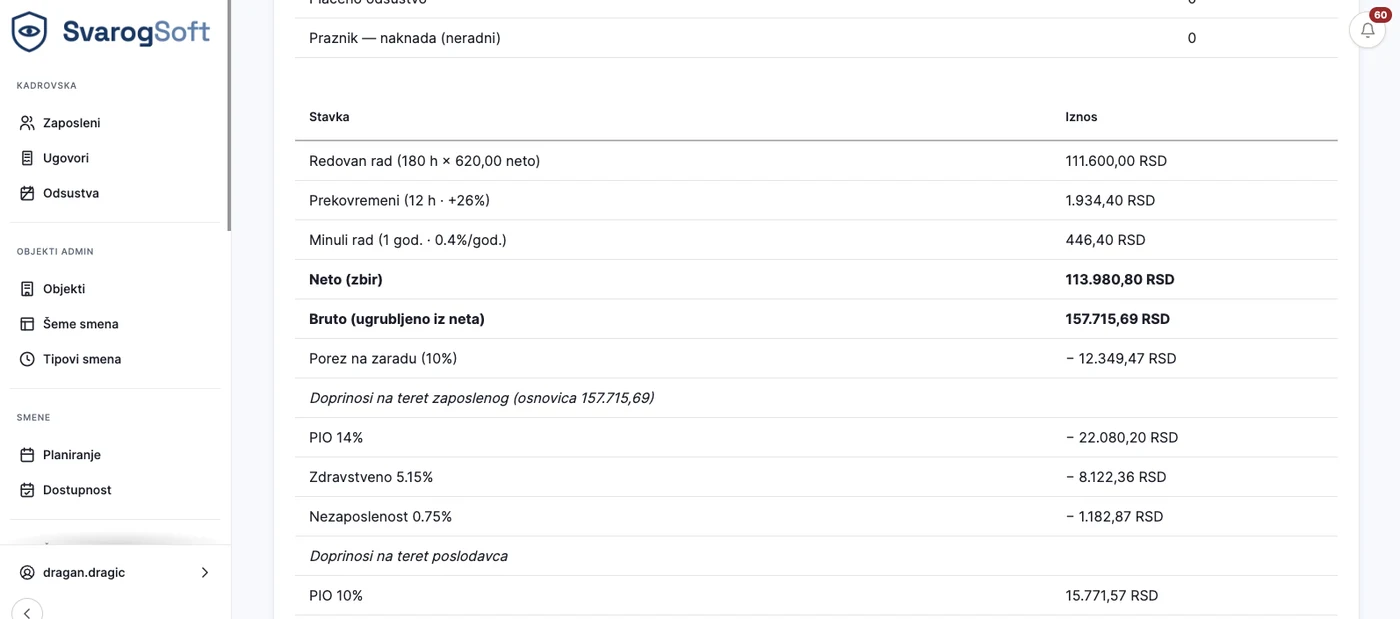The image size is (1400, 619).
Task: Click the Zaposleni people icon
Action: 27,123
